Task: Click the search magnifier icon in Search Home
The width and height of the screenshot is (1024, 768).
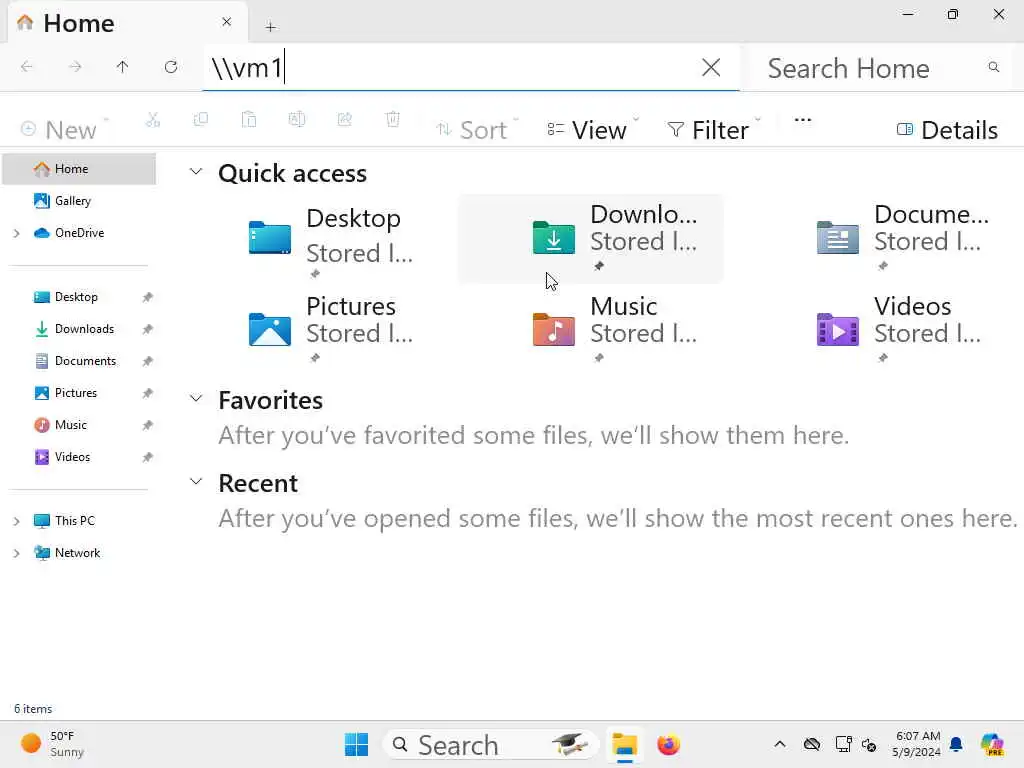Action: click(993, 67)
